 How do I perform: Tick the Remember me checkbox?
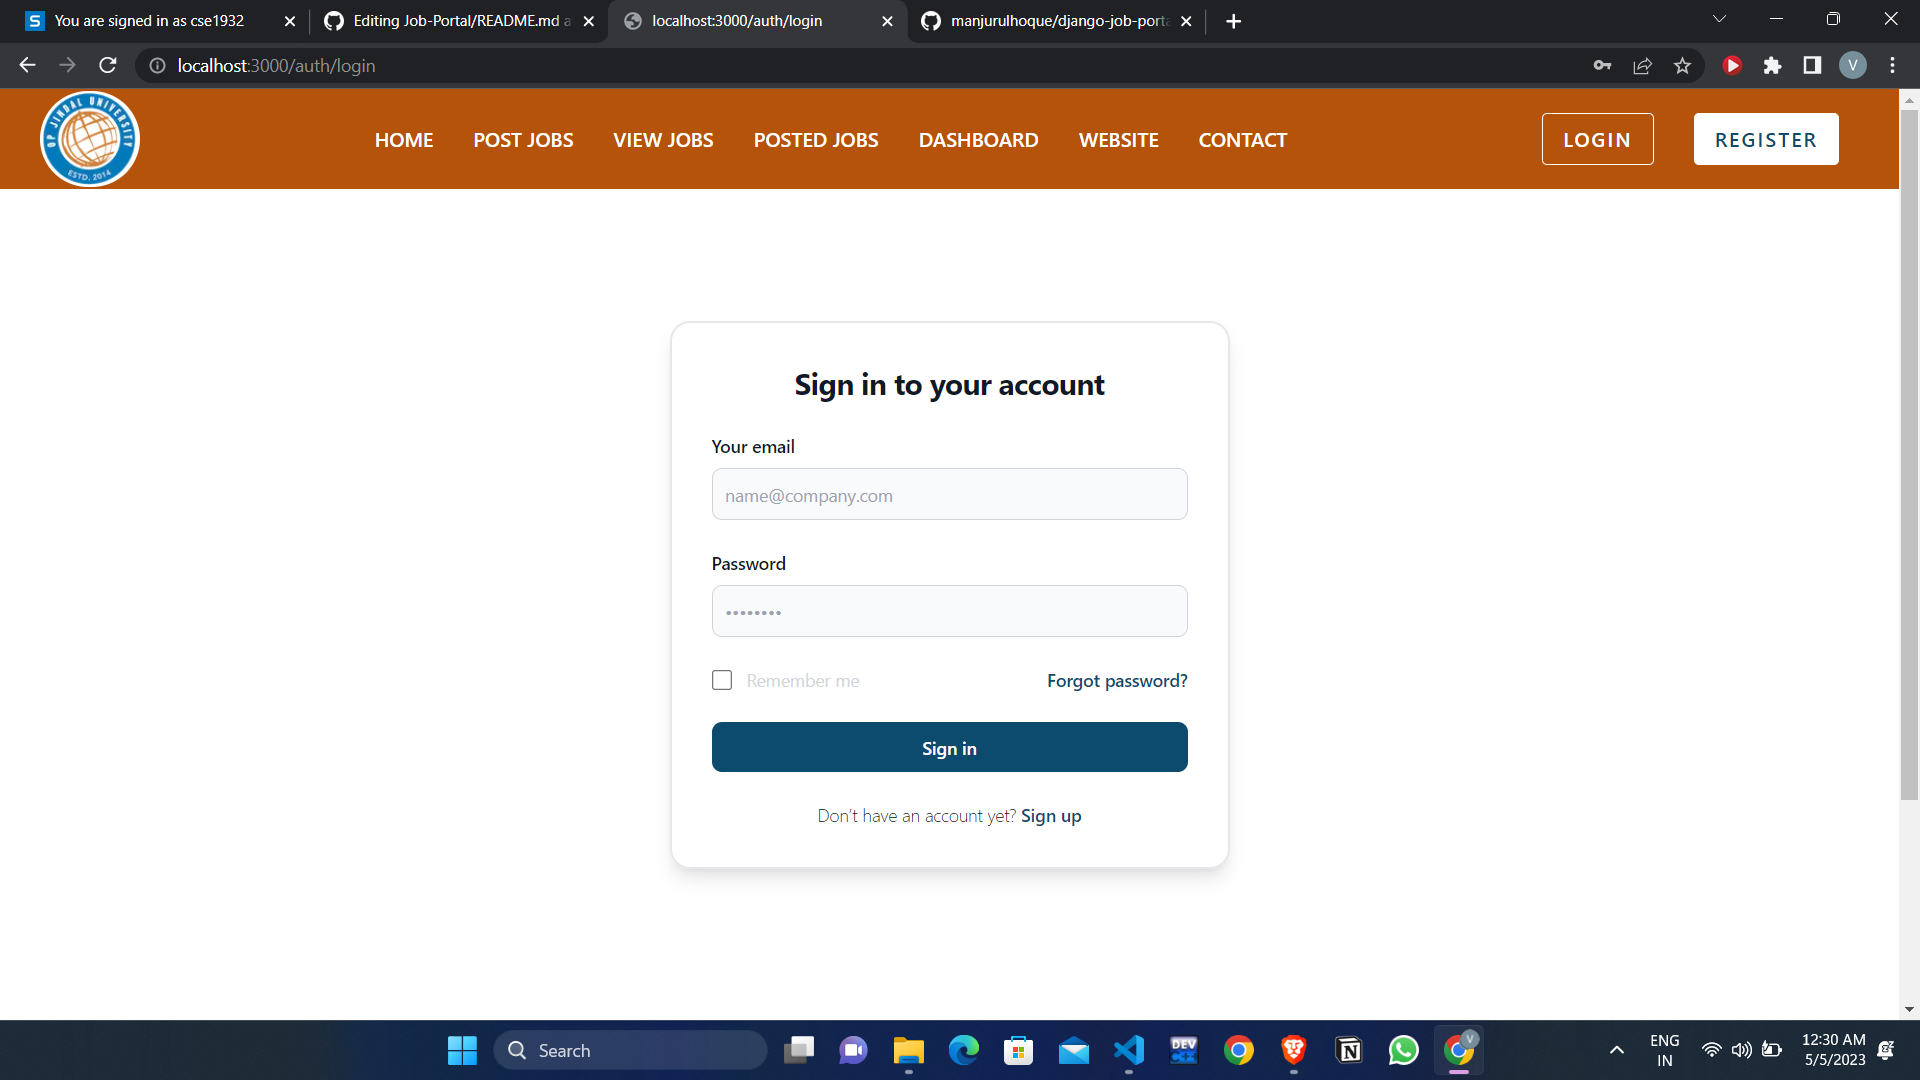coord(722,680)
